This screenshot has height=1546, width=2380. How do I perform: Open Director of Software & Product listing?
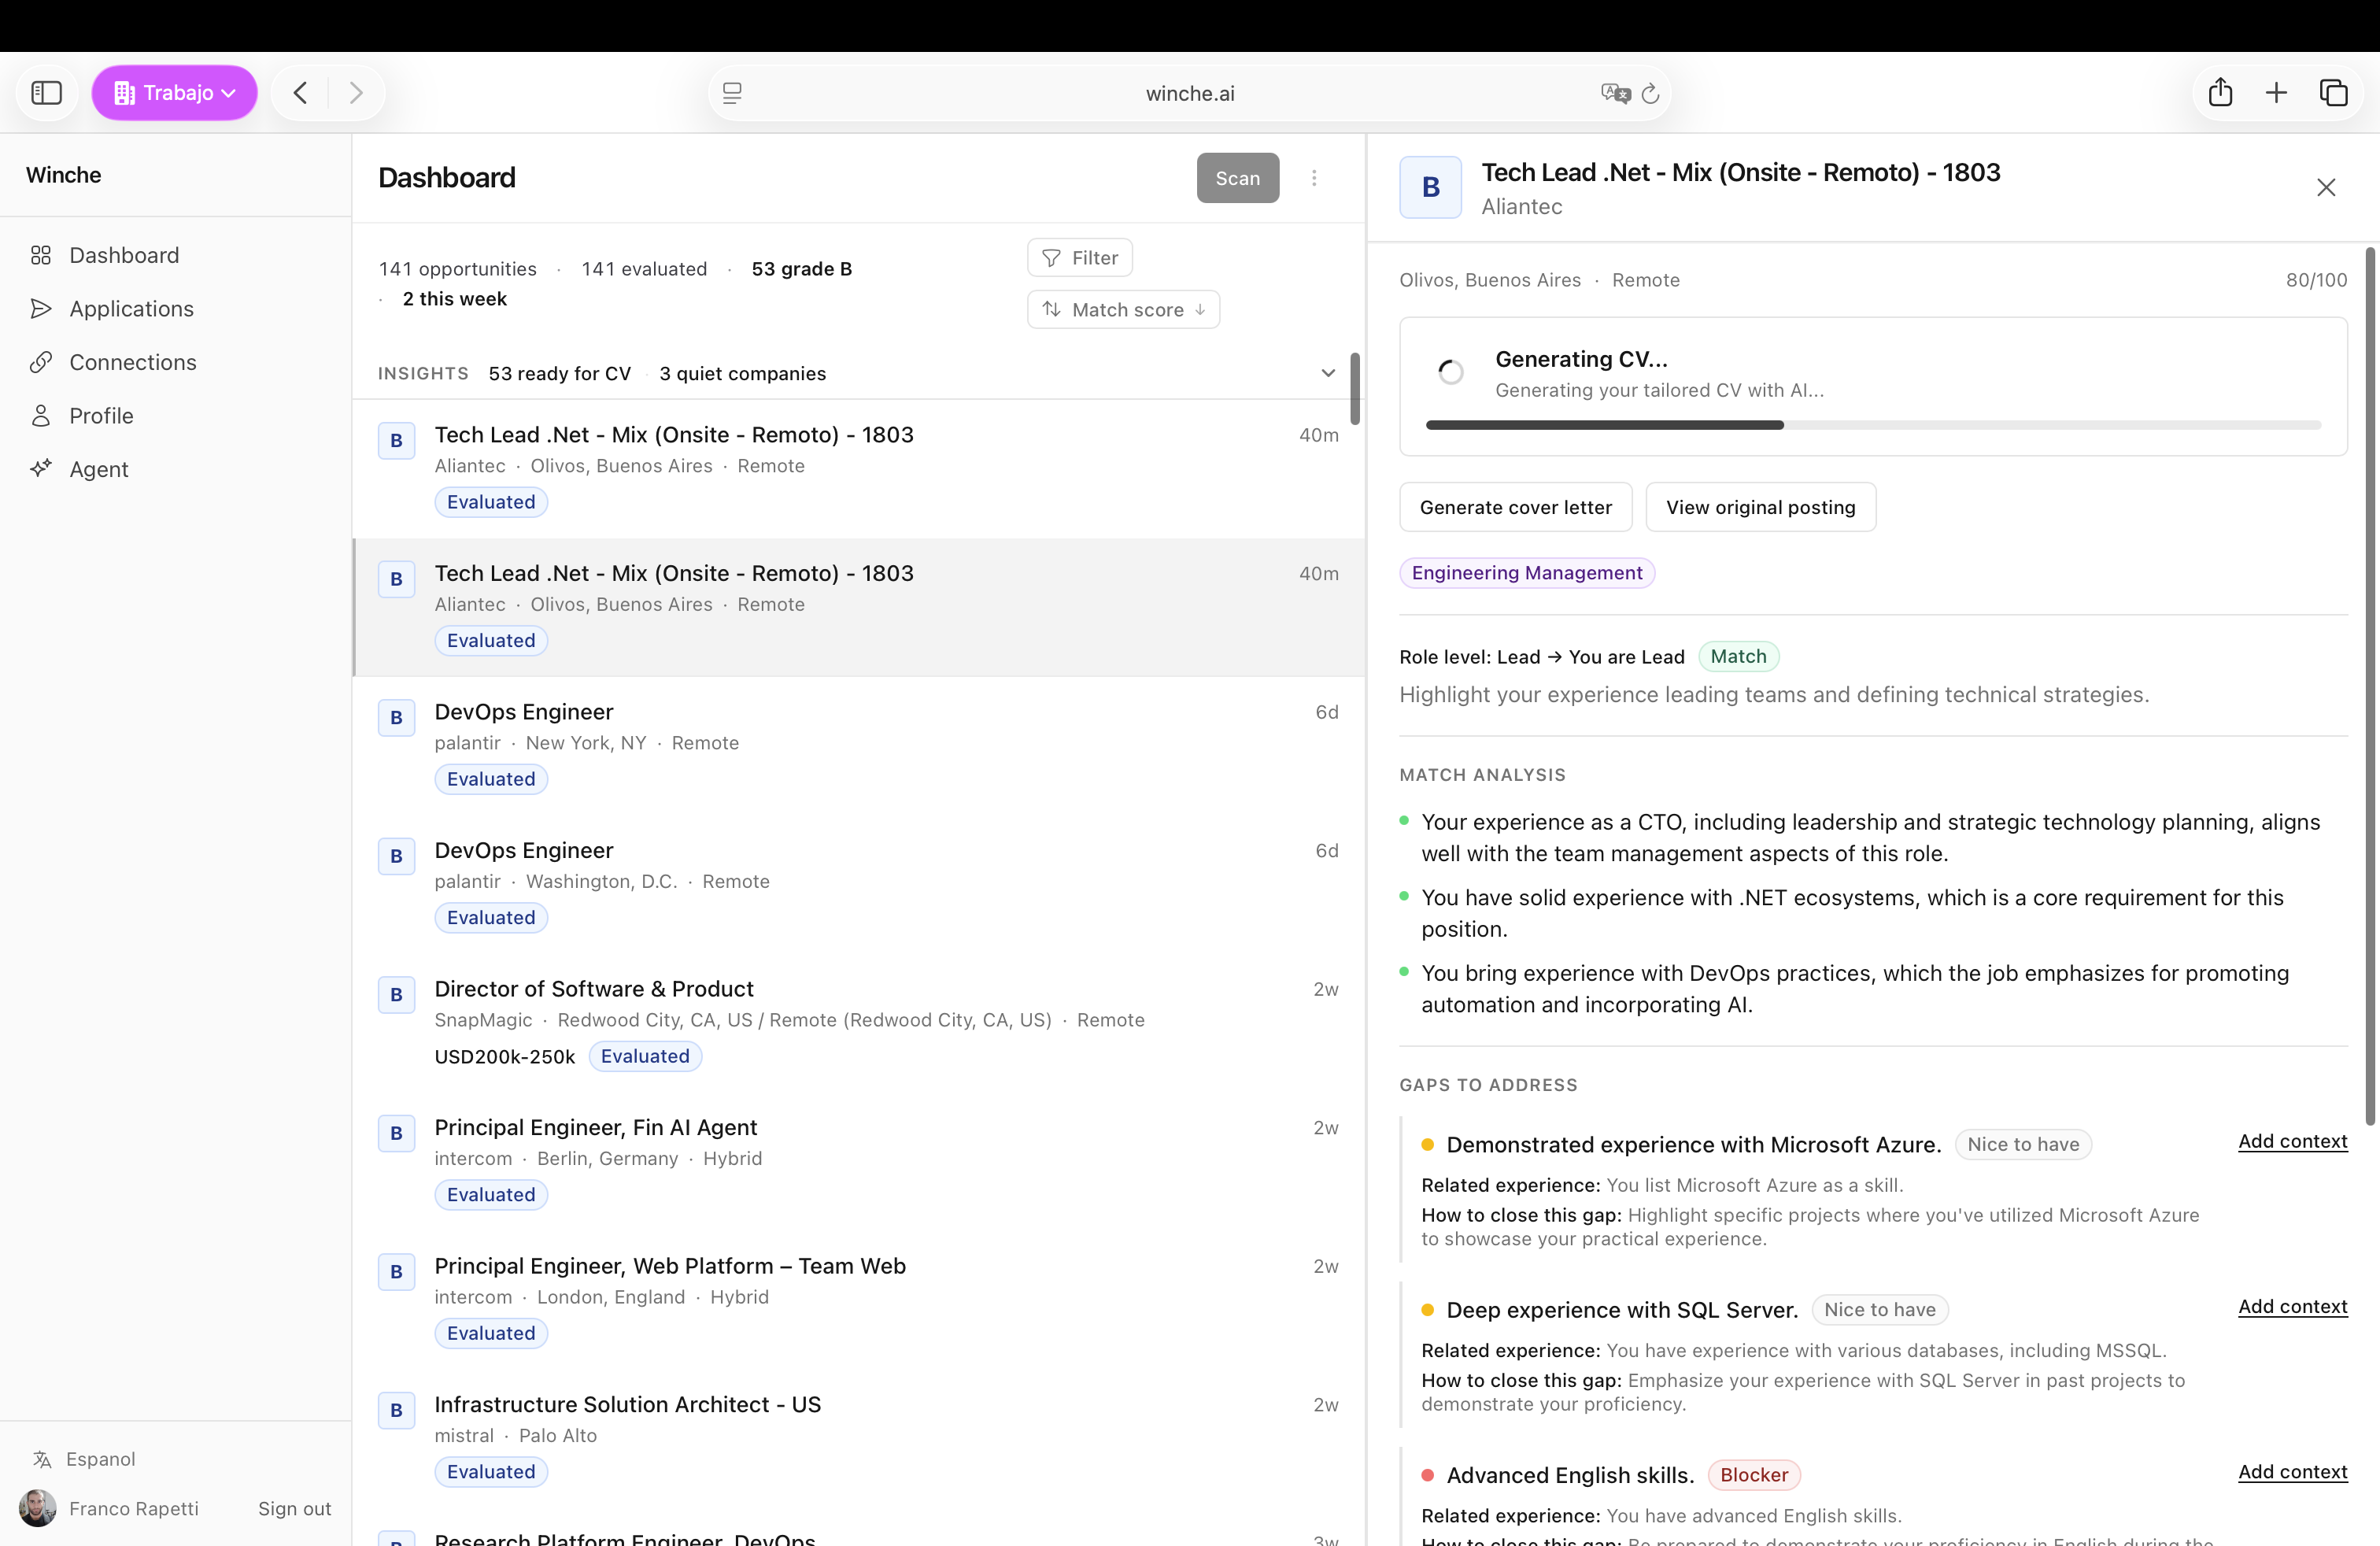click(x=859, y=1023)
